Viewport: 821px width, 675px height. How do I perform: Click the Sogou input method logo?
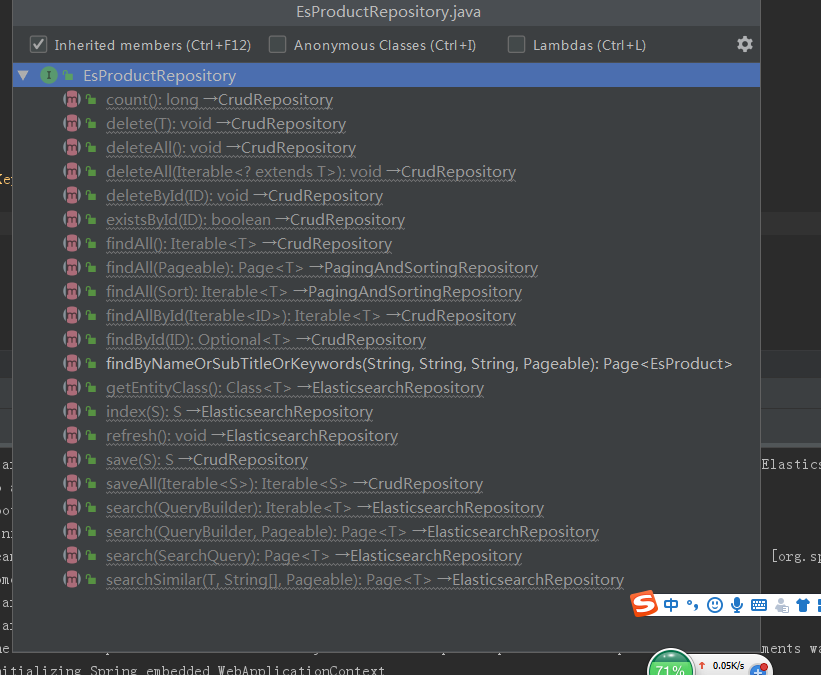coord(645,604)
